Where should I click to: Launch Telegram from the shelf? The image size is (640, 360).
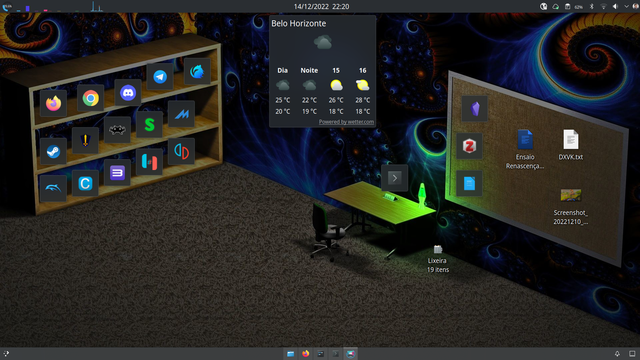click(x=160, y=77)
